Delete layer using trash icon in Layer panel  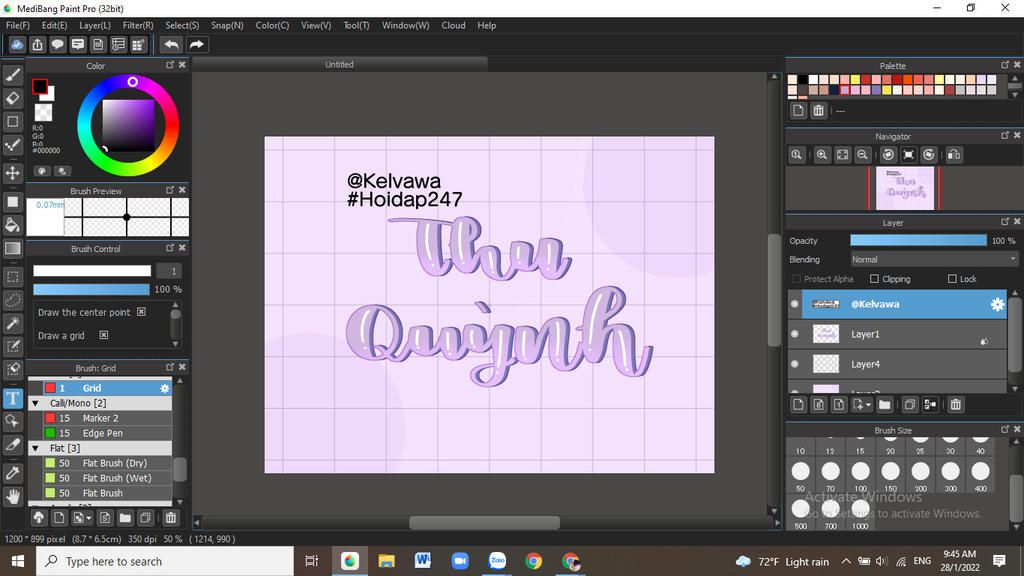955,405
